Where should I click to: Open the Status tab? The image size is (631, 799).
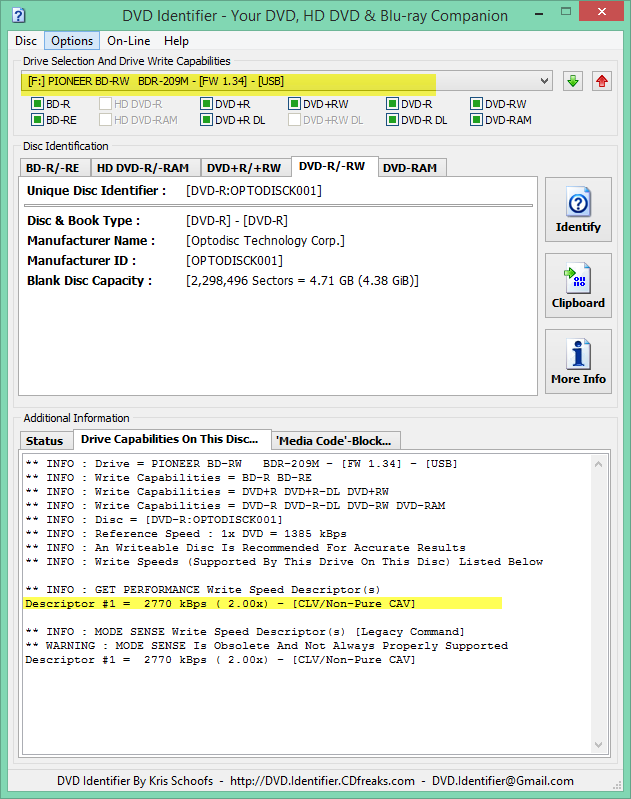[x=44, y=441]
